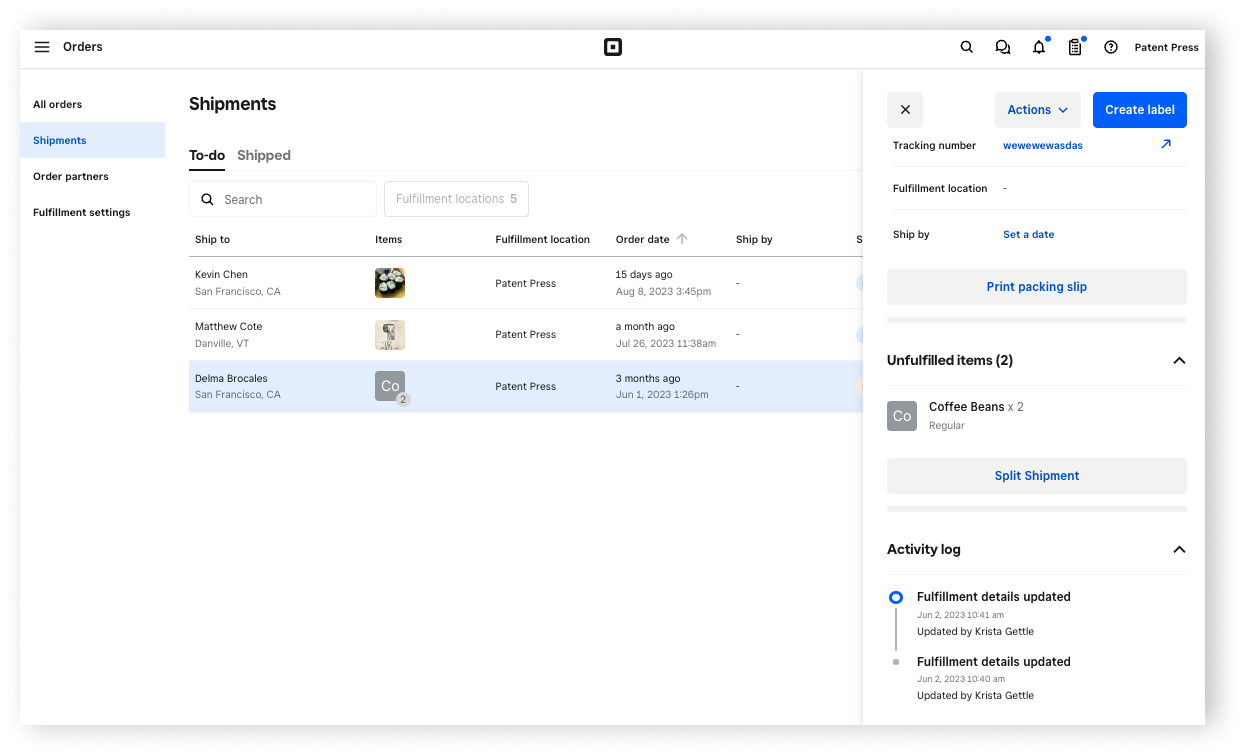Select Delma Brocales shipment row
Viewport: 1245px width, 755px height.
[526, 387]
